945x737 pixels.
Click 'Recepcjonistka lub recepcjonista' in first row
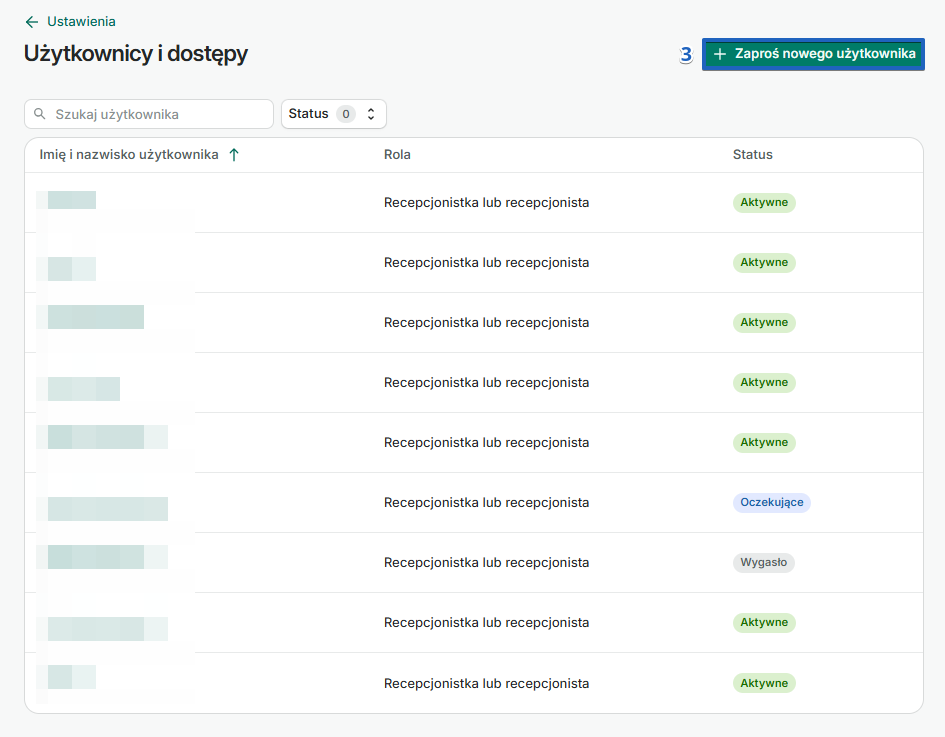pyautogui.click(x=487, y=202)
